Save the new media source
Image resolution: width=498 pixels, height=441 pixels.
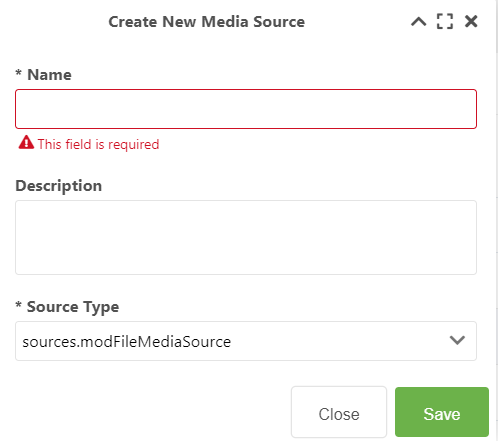click(x=442, y=412)
